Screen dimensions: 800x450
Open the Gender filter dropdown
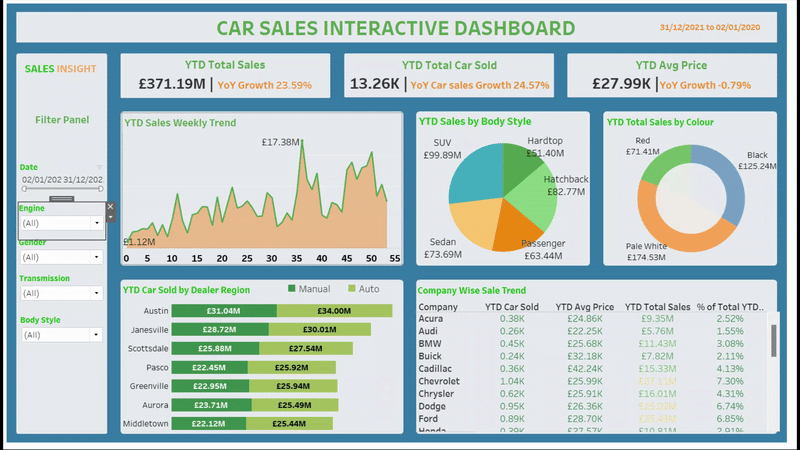click(97, 257)
